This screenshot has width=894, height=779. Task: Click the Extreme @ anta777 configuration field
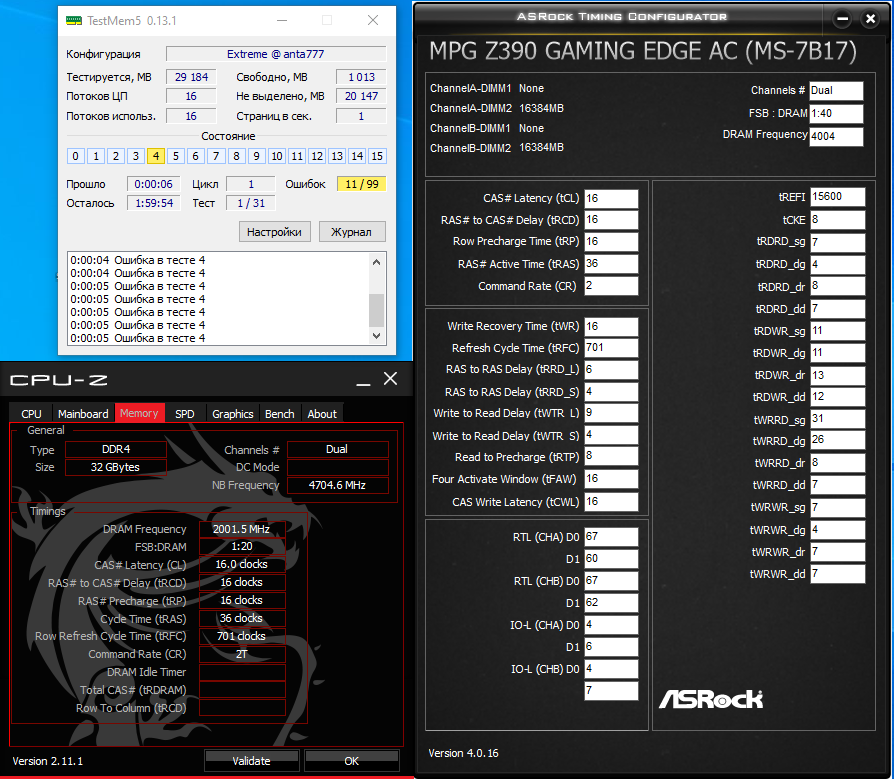pyautogui.click(x=276, y=54)
